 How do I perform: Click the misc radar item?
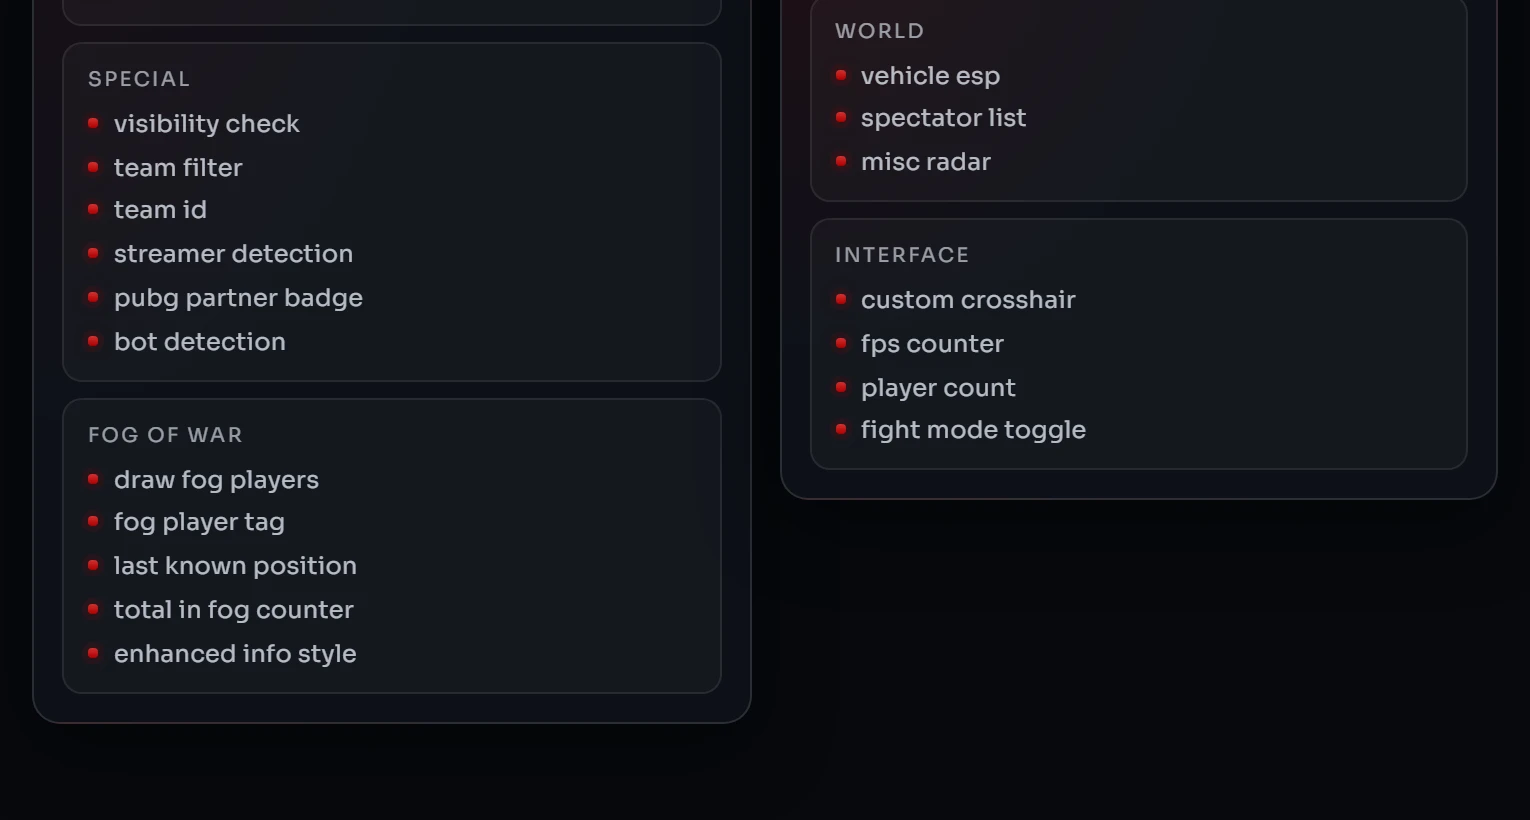[925, 162]
